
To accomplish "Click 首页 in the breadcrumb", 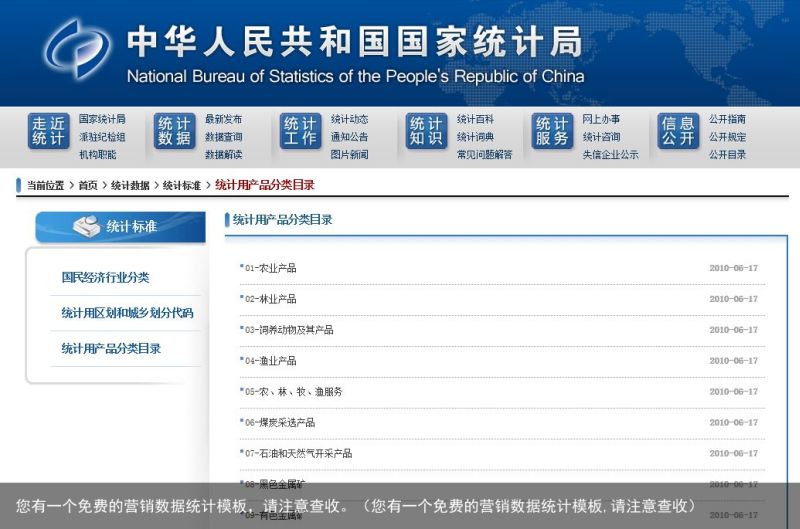I will (x=88, y=185).
